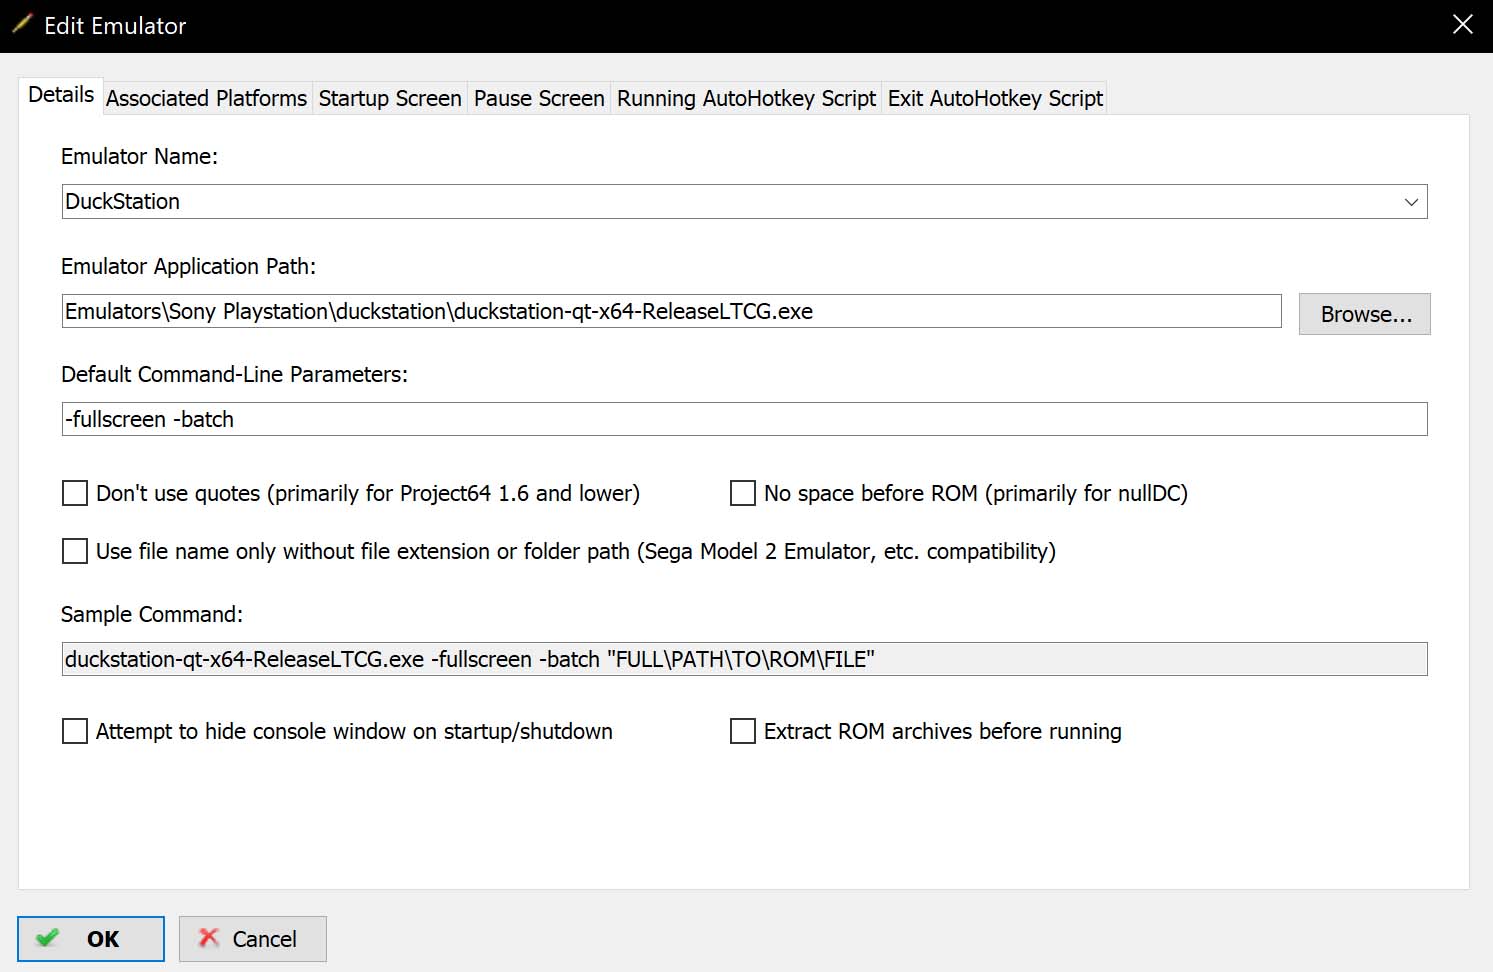Click the Sample Command read-only field
The height and width of the screenshot is (972, 1493).
pyautogui.click(x=744, y=659)
